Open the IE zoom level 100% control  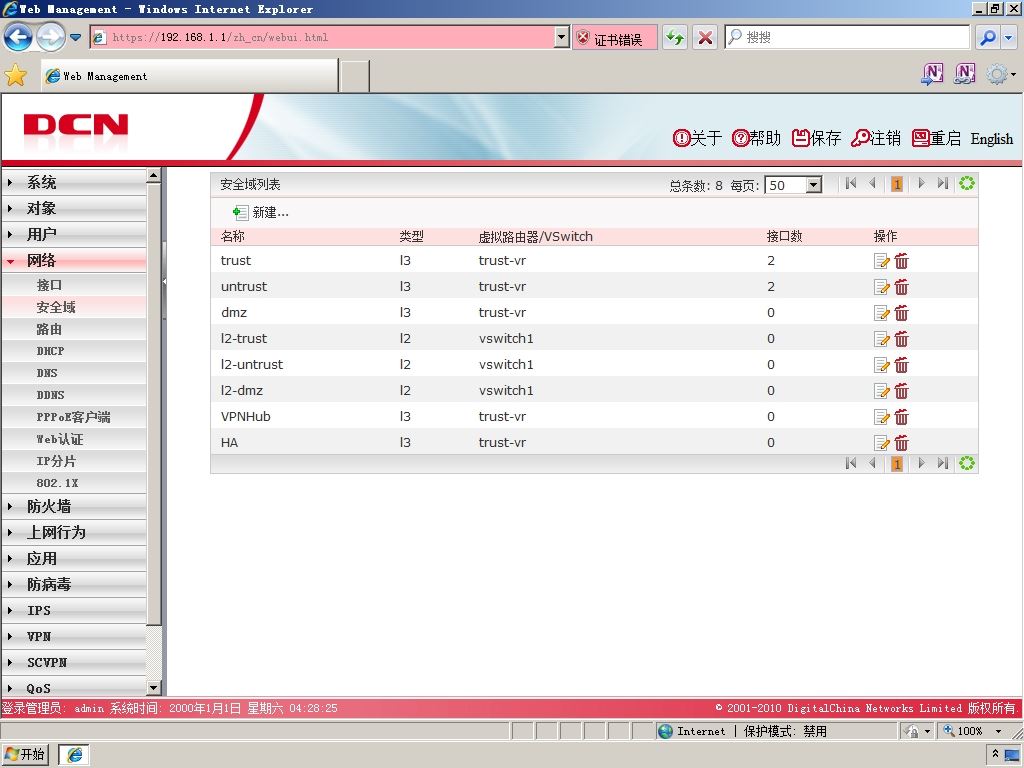(x=972, y=731)
